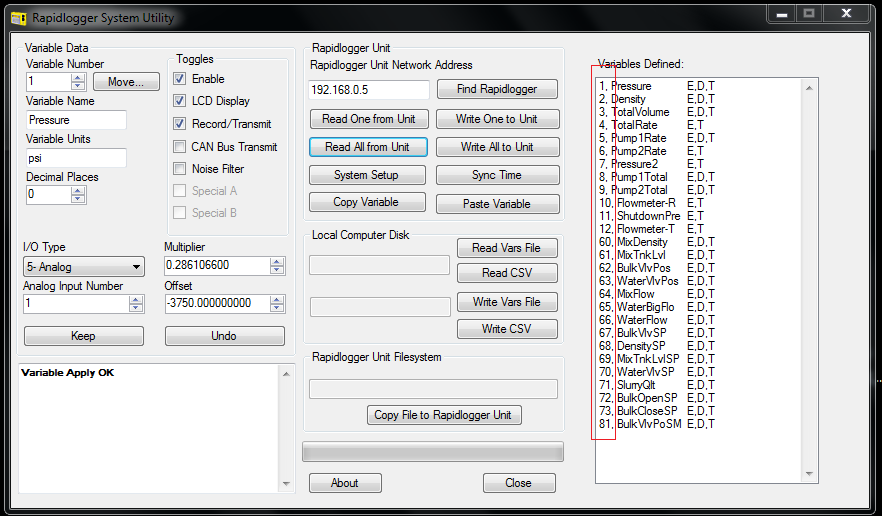Select variable 5, Pump1Rate in list

coord(656,138)
